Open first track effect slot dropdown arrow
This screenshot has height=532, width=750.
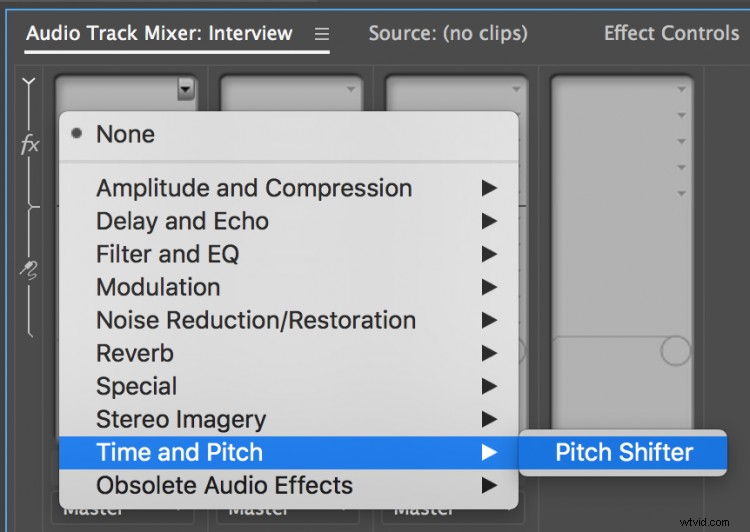[186, 89]
